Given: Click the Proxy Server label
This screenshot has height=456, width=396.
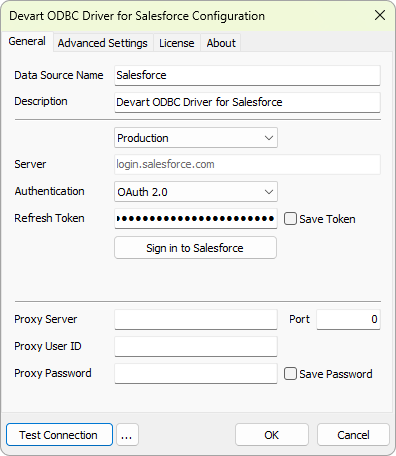Looking at the screenshot, I should (46, 319).
